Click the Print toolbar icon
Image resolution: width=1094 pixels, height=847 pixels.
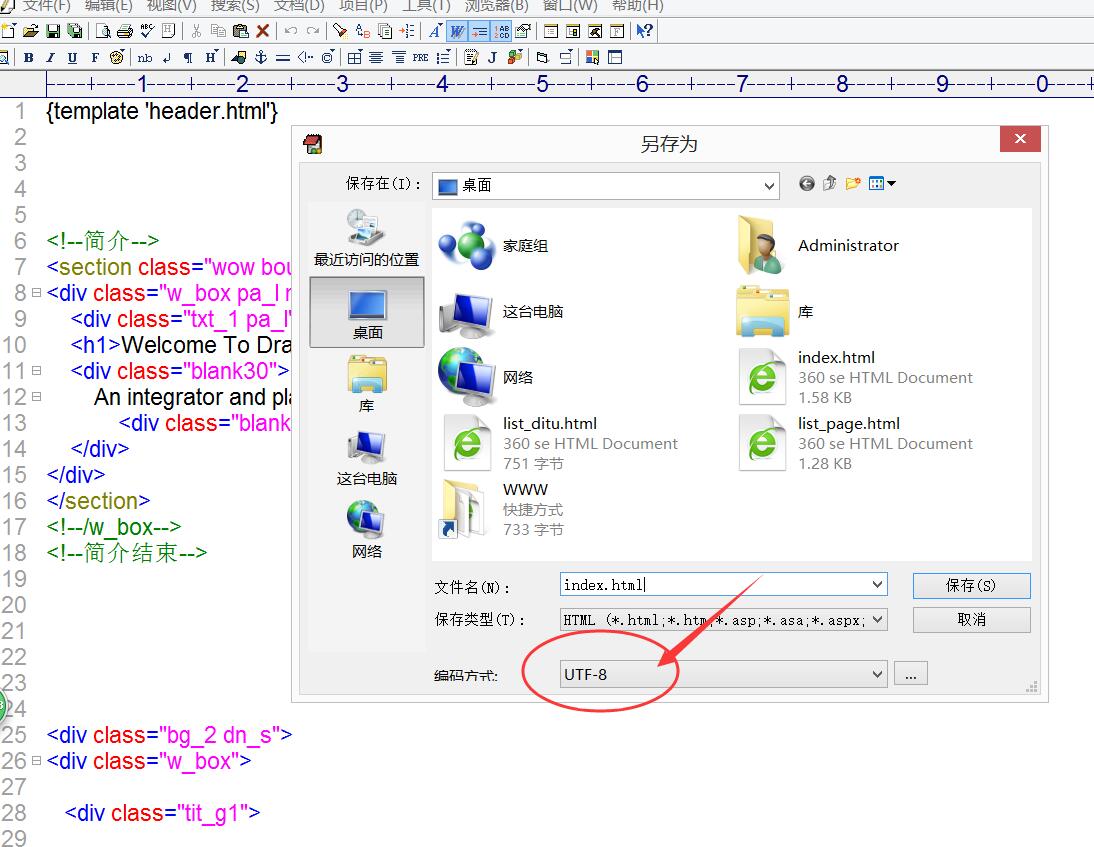click(125, 31)
